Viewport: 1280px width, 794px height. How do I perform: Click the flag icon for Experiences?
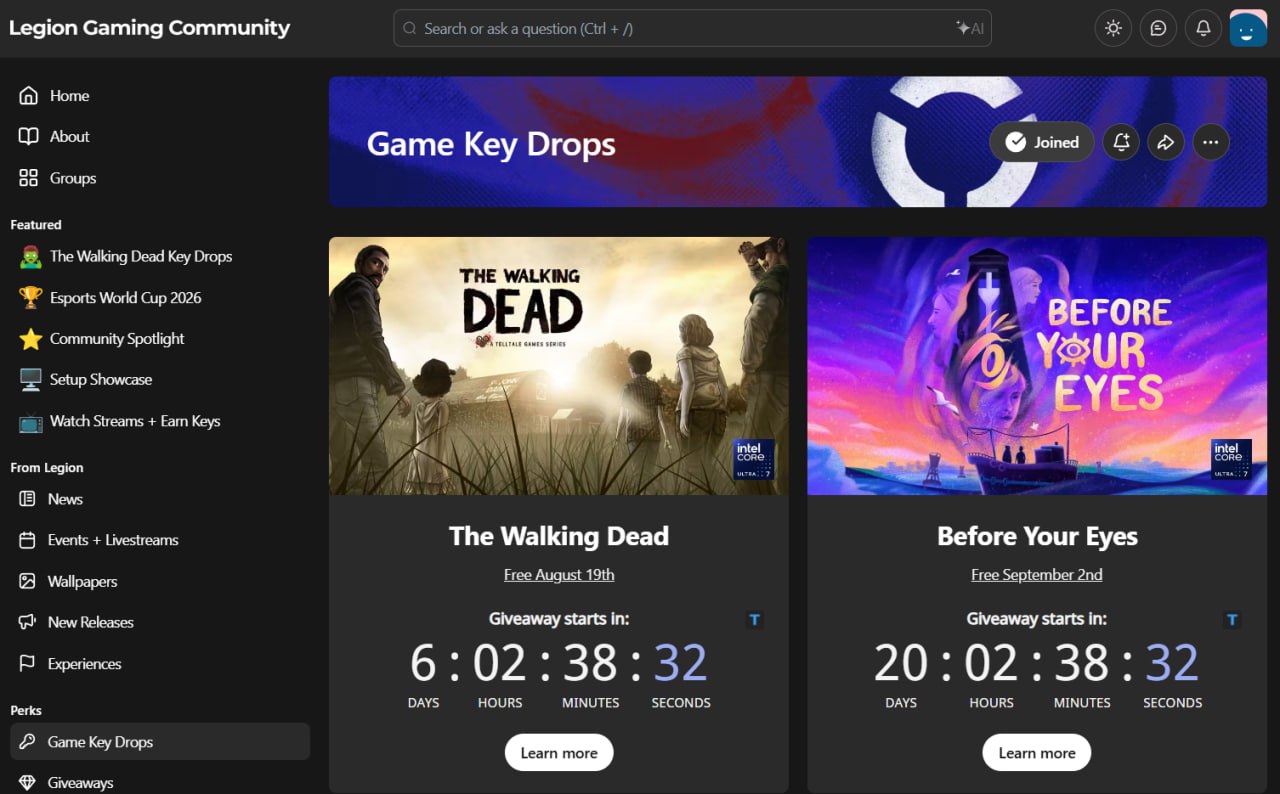(x=28, y=664)
